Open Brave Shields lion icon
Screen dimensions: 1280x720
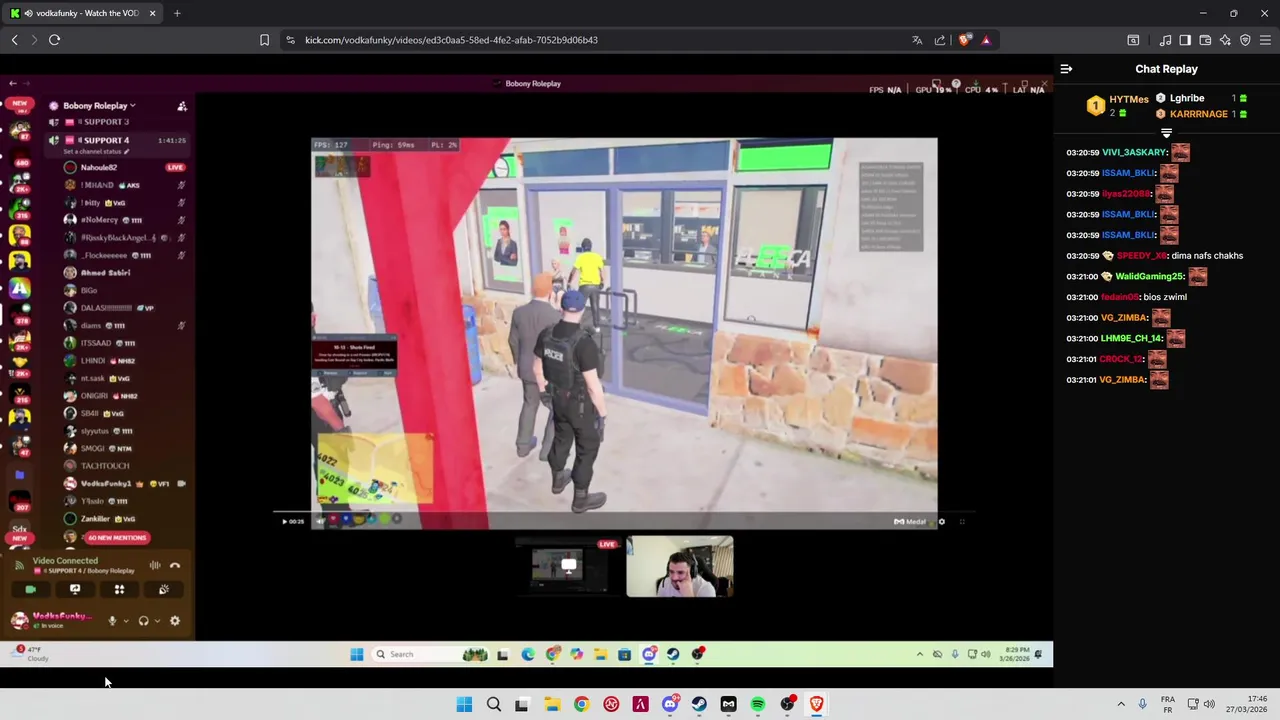tap(964, 40)
